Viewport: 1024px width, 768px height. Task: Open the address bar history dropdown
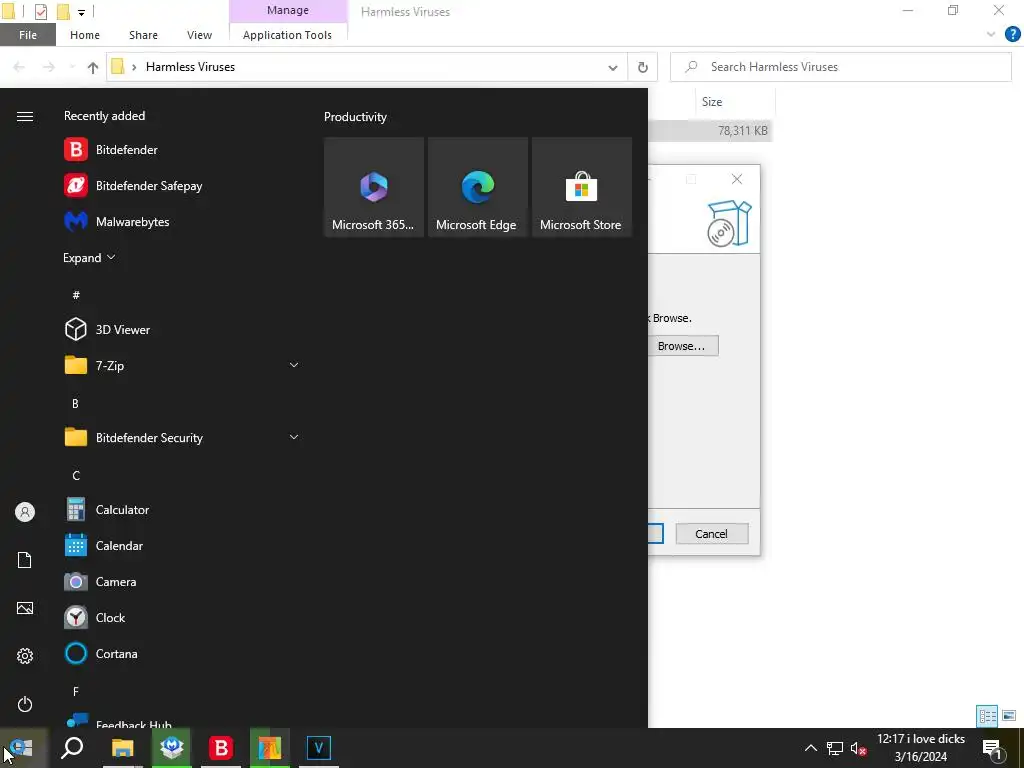pos(613,67)
